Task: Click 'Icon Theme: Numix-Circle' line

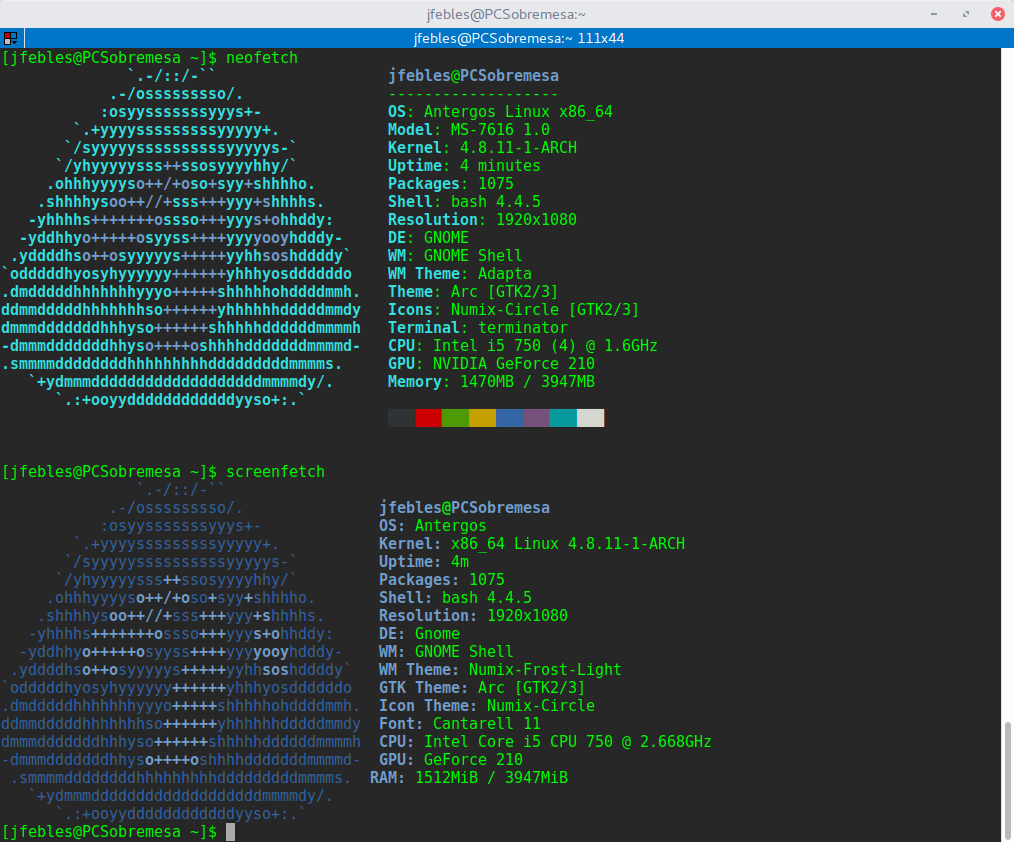Action: [x=487, y=706]
